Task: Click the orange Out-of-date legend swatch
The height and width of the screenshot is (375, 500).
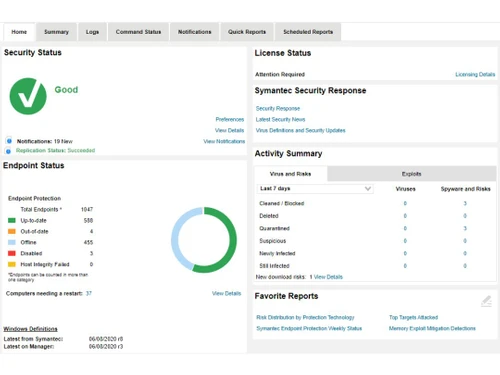Action: pyautogui.click(x=12, y=231)
